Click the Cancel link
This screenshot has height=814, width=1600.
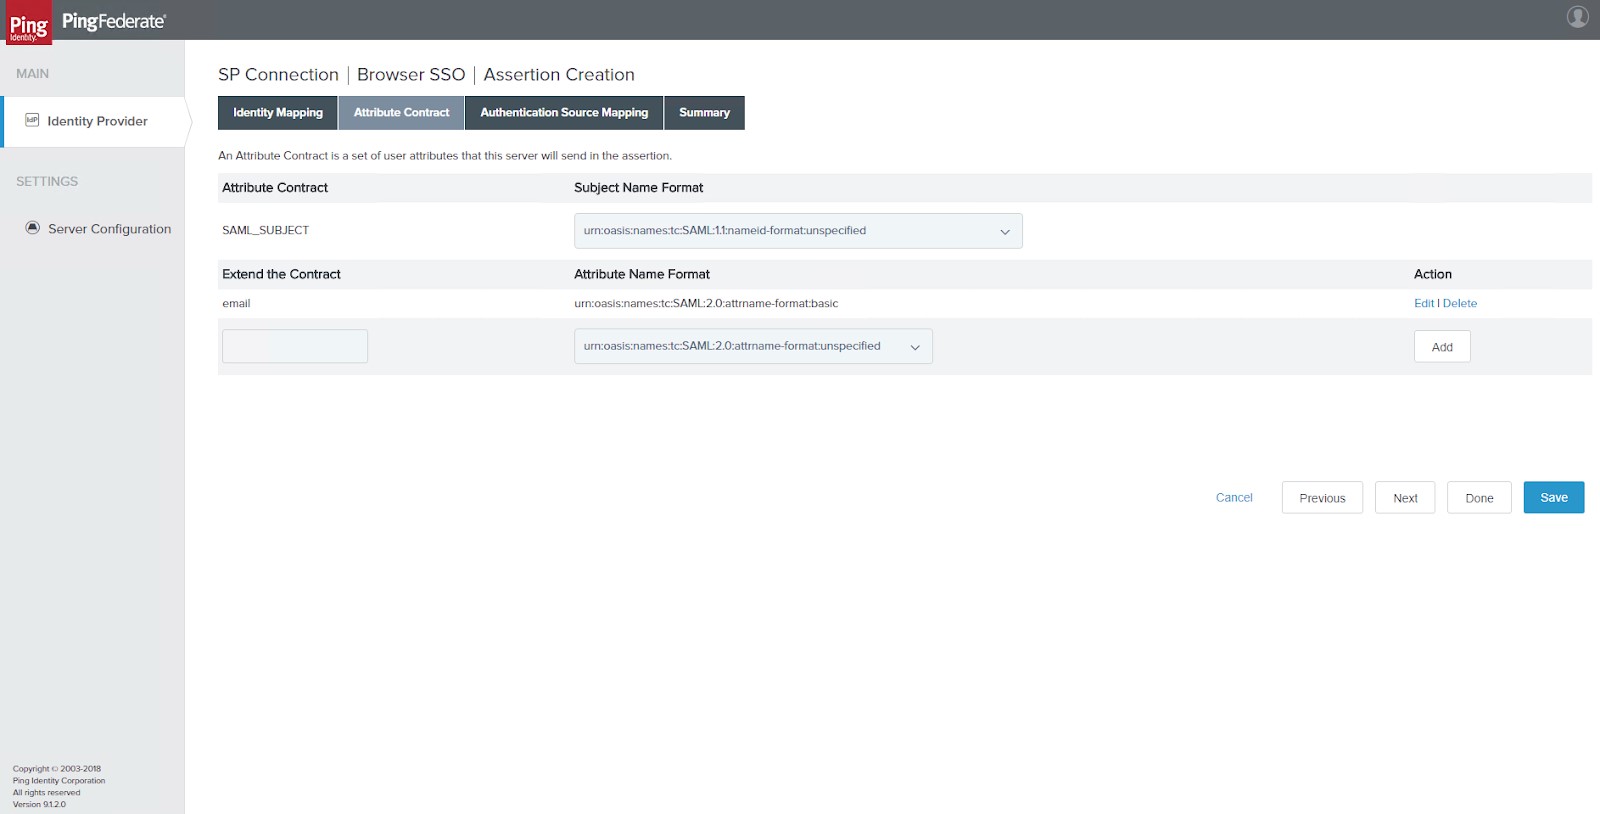click(1233, 498)
